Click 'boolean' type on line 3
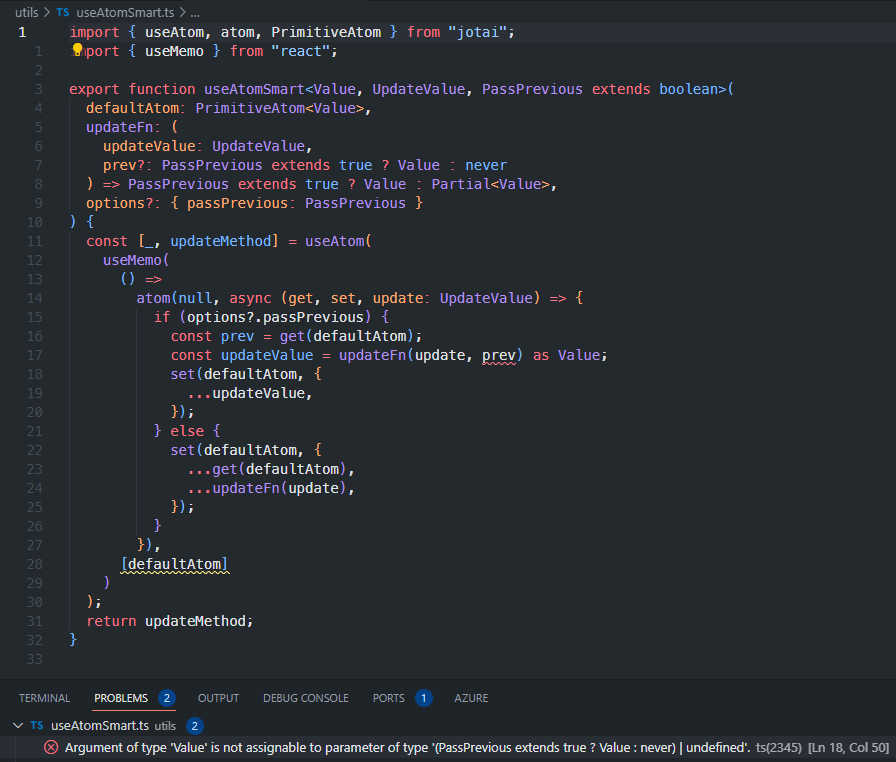Screen dimensions: 896x762 click(x=689, y=89)
